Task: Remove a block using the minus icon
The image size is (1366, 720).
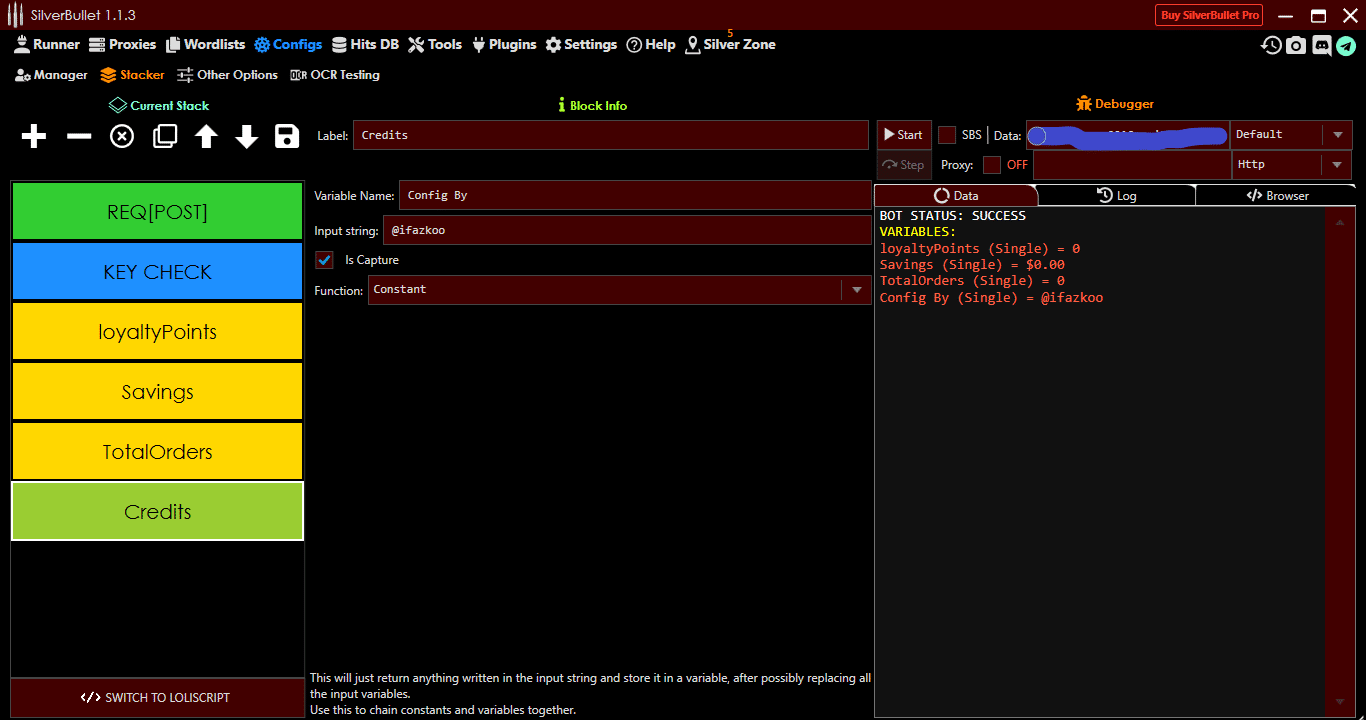Action: click(78, 136)
